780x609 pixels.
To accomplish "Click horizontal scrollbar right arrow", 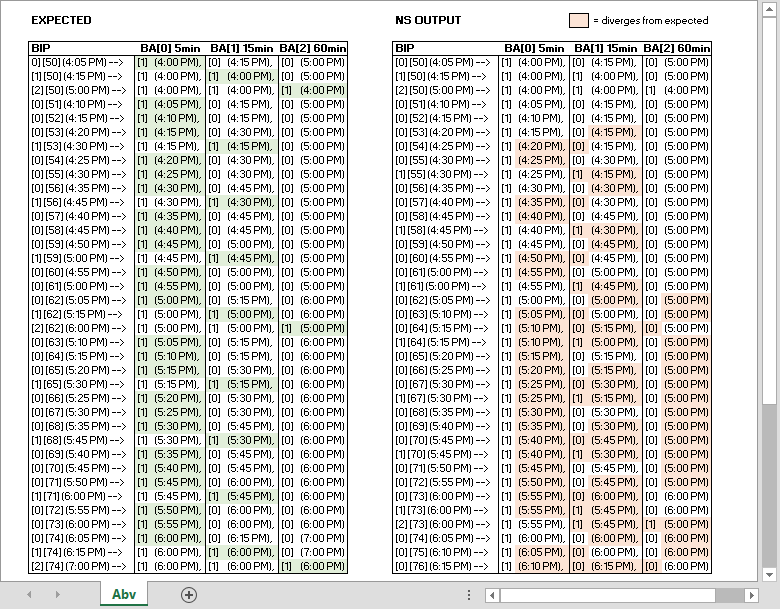I will [x=752, y=595].
